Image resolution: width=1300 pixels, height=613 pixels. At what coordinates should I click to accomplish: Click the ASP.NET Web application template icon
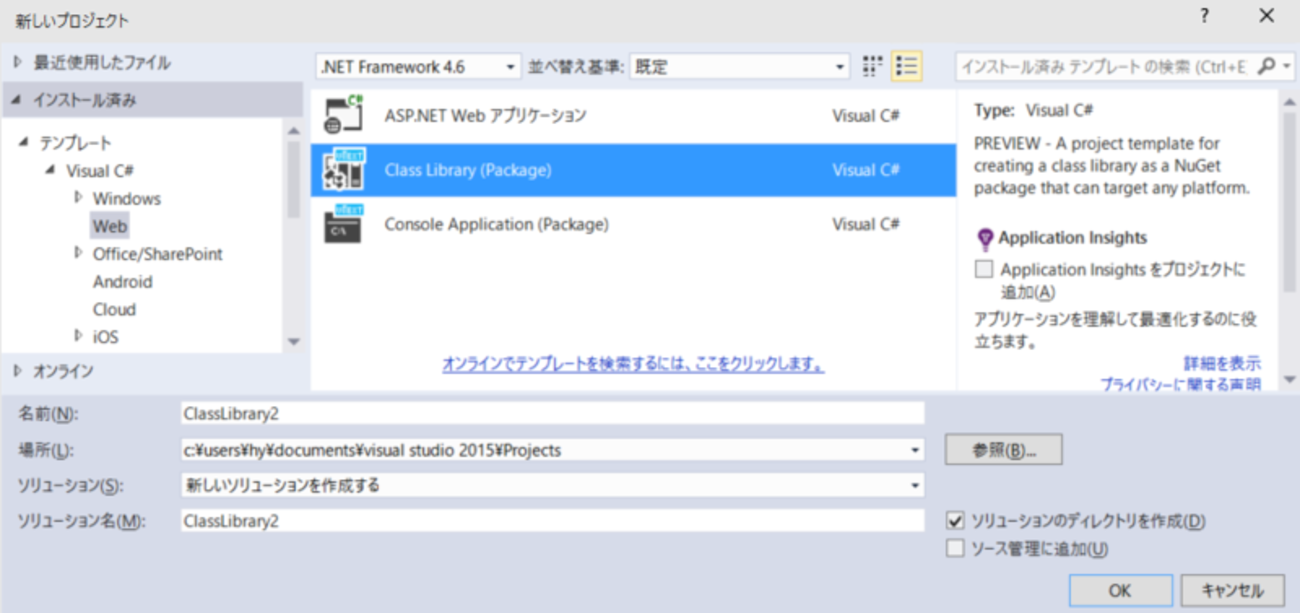(344, 116)
